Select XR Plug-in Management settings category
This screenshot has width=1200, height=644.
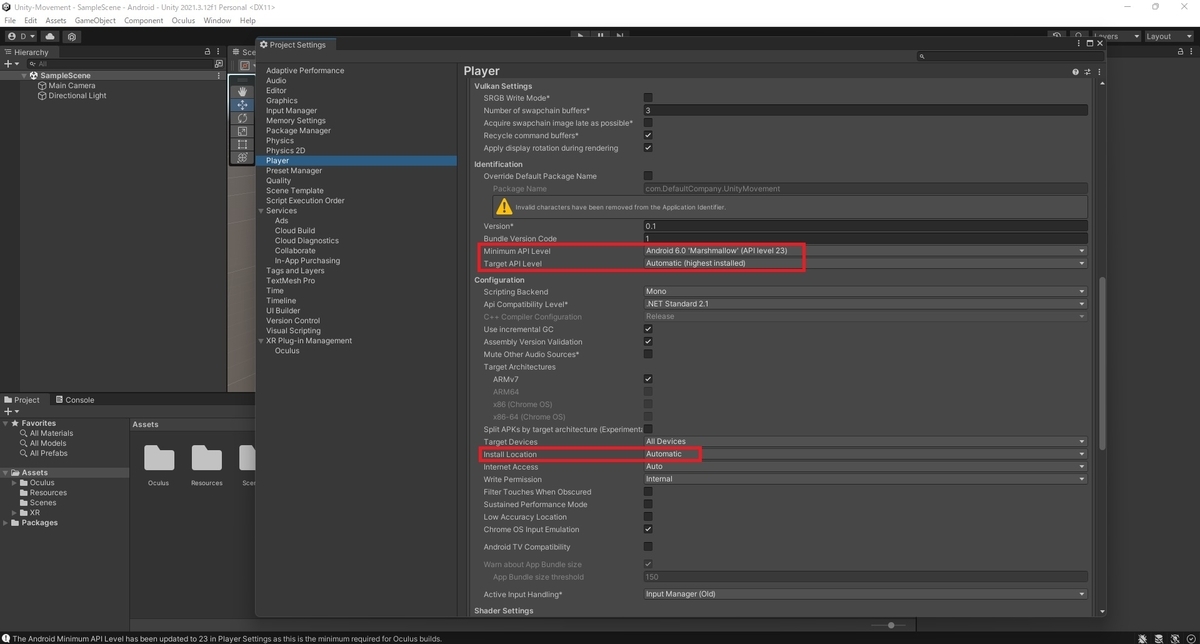309,341
